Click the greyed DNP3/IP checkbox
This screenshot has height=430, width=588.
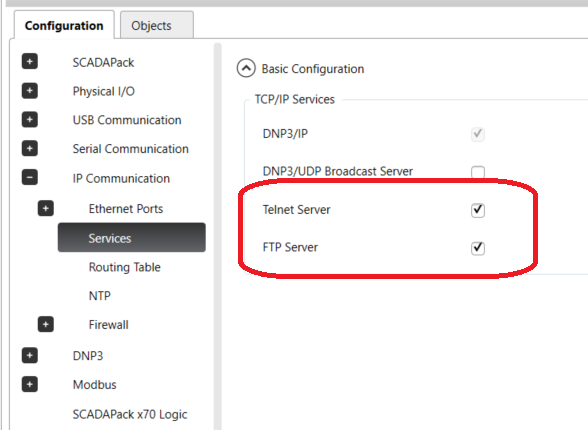[478, 134]
